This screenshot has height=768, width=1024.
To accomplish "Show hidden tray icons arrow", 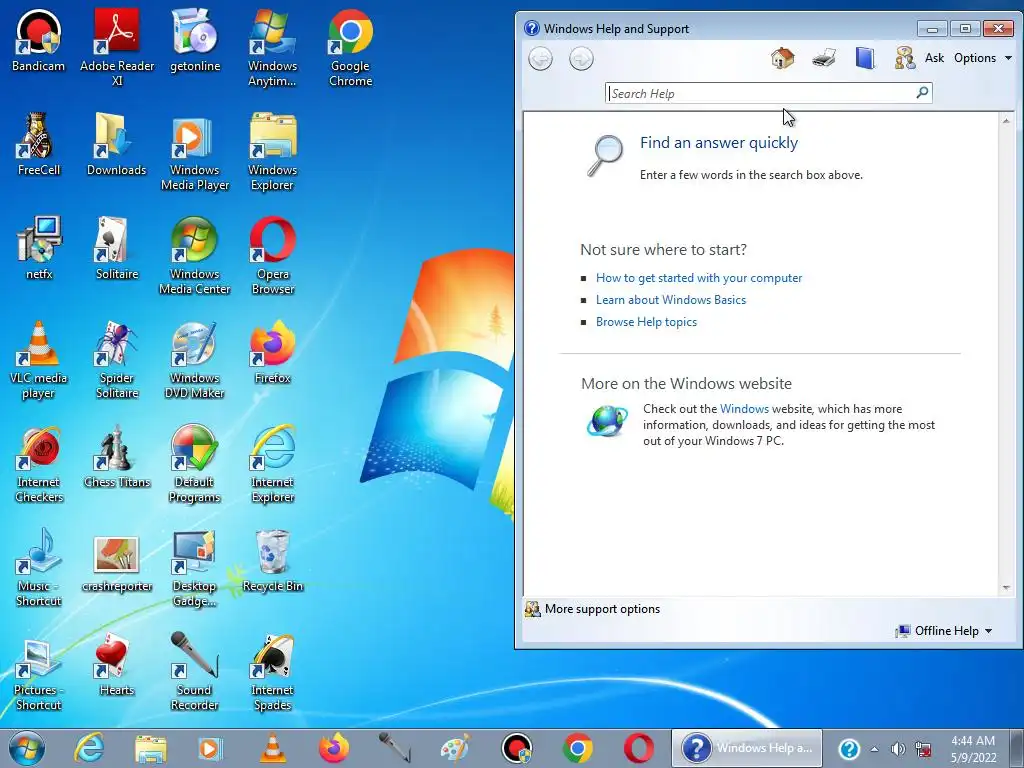I will pyautogui.click(x=874, y=749).
